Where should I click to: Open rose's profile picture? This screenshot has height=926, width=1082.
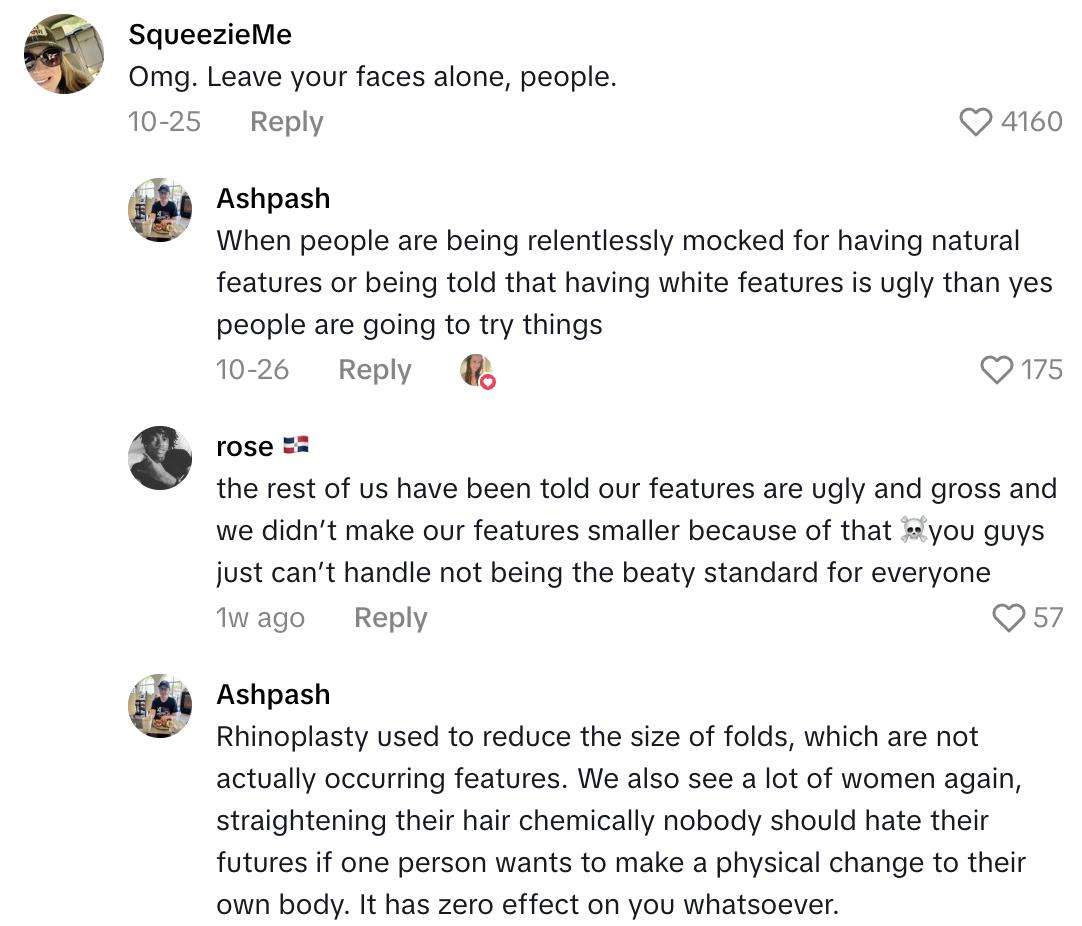pos(159,458)
